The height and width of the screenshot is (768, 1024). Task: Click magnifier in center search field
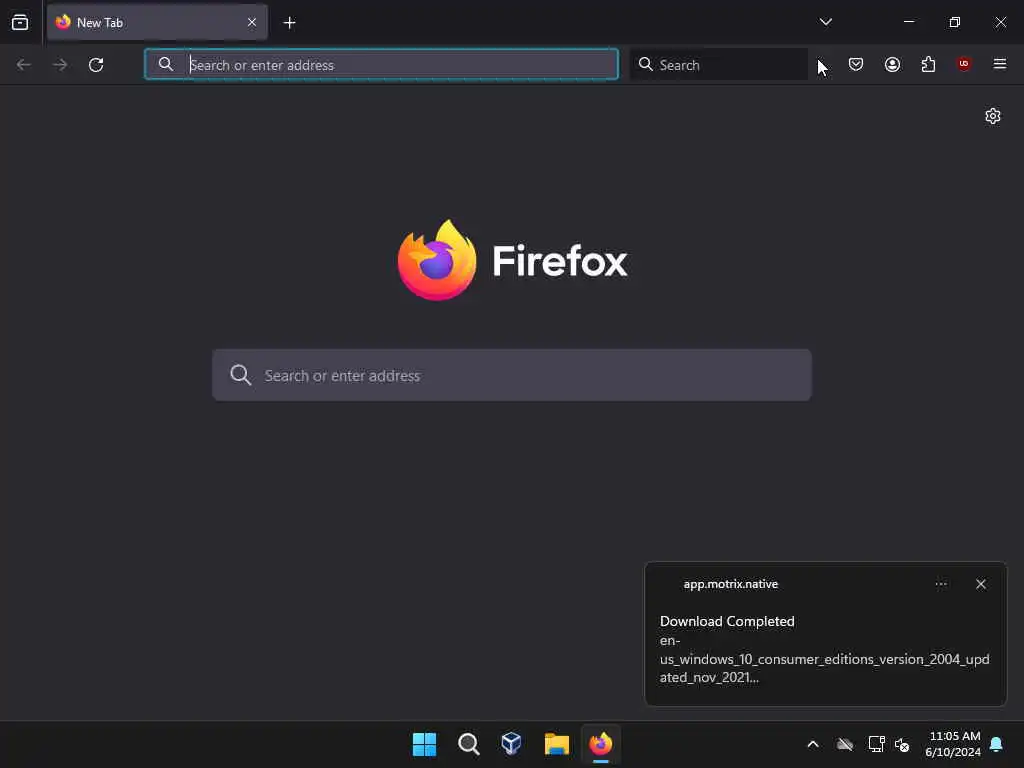coord(240,375)
